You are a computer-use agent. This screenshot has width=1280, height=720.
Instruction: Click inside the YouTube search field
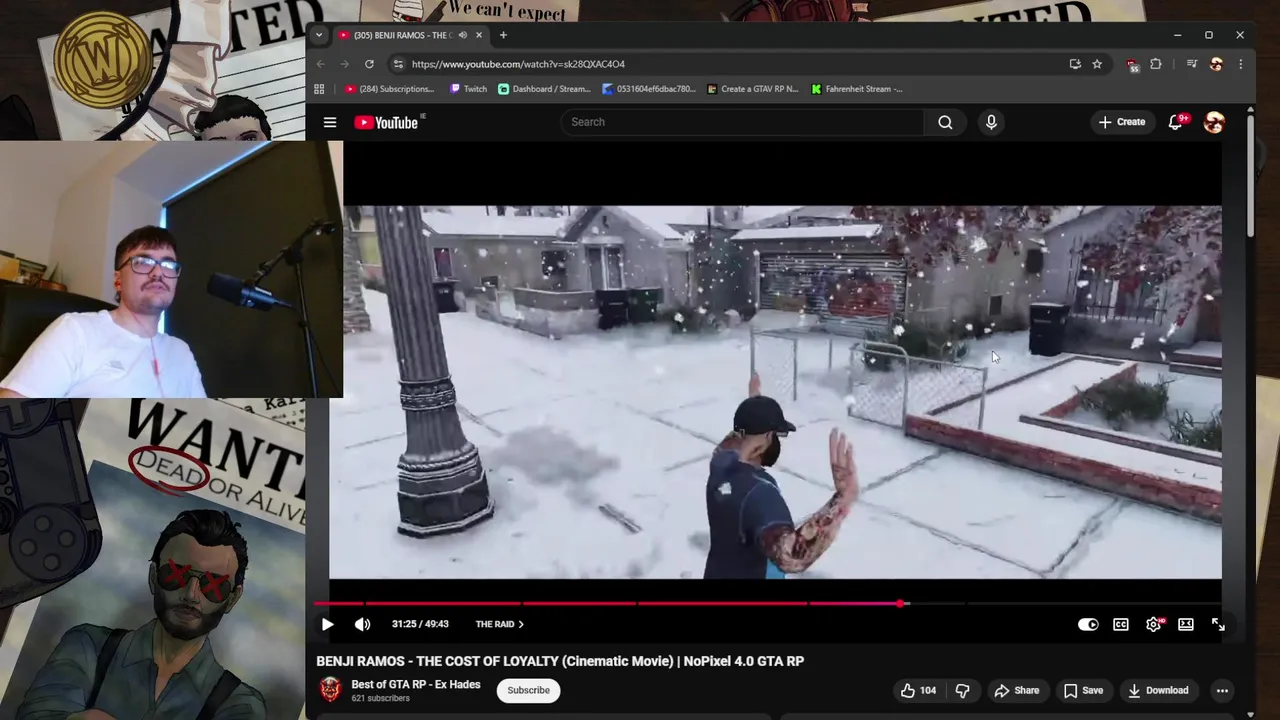click(743, 122)
